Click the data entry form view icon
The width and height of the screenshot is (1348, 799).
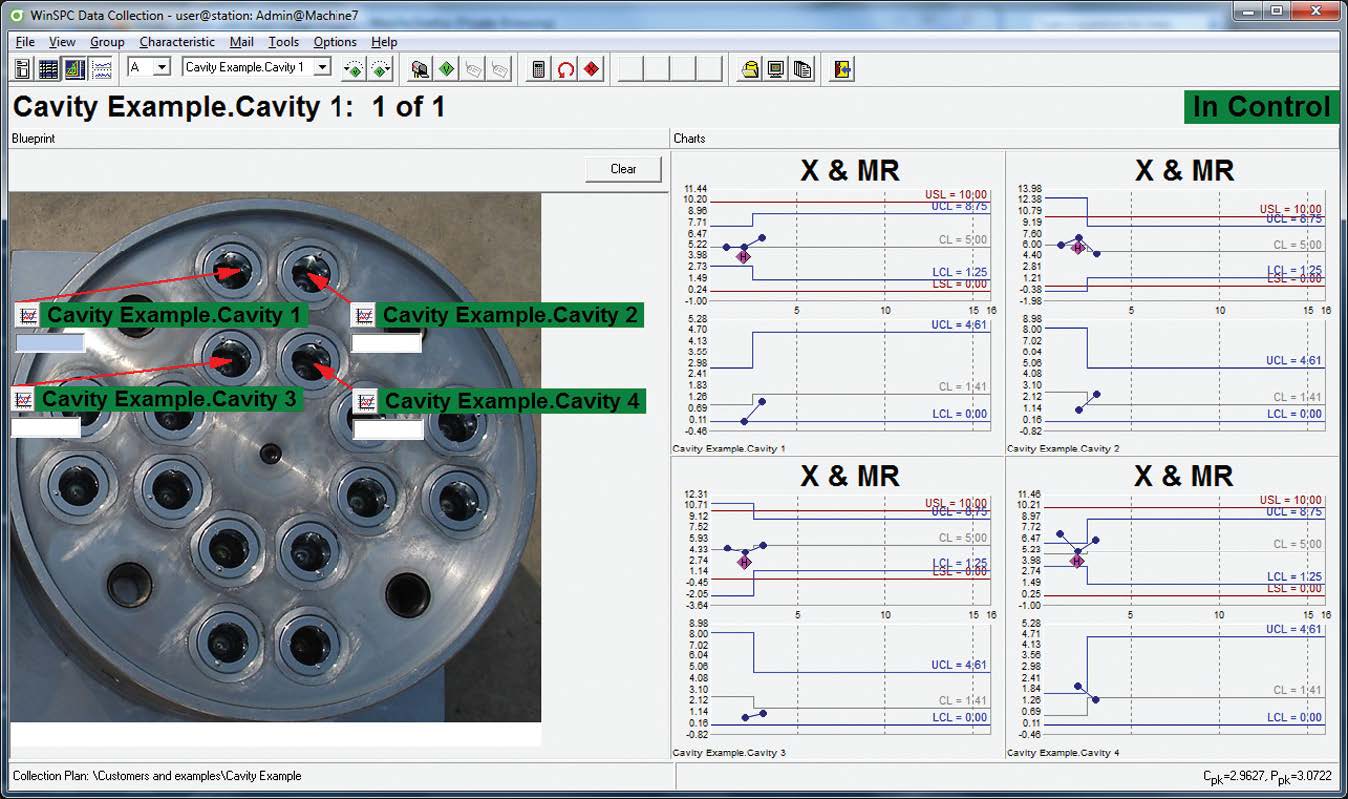(22, 69)
